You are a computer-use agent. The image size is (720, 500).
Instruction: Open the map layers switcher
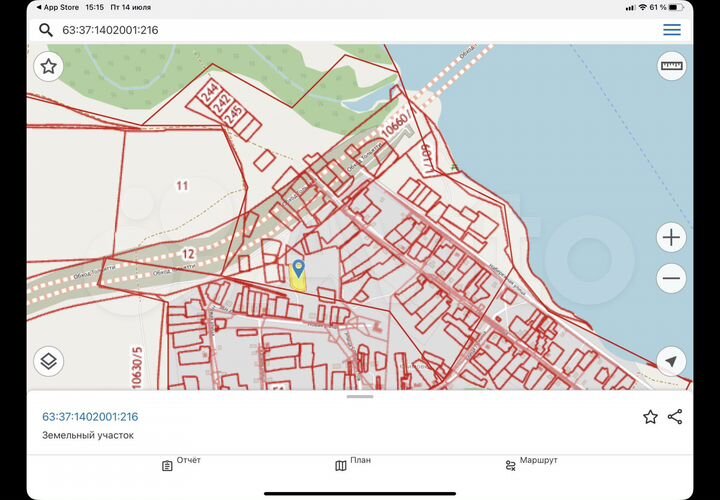point(49,361)
